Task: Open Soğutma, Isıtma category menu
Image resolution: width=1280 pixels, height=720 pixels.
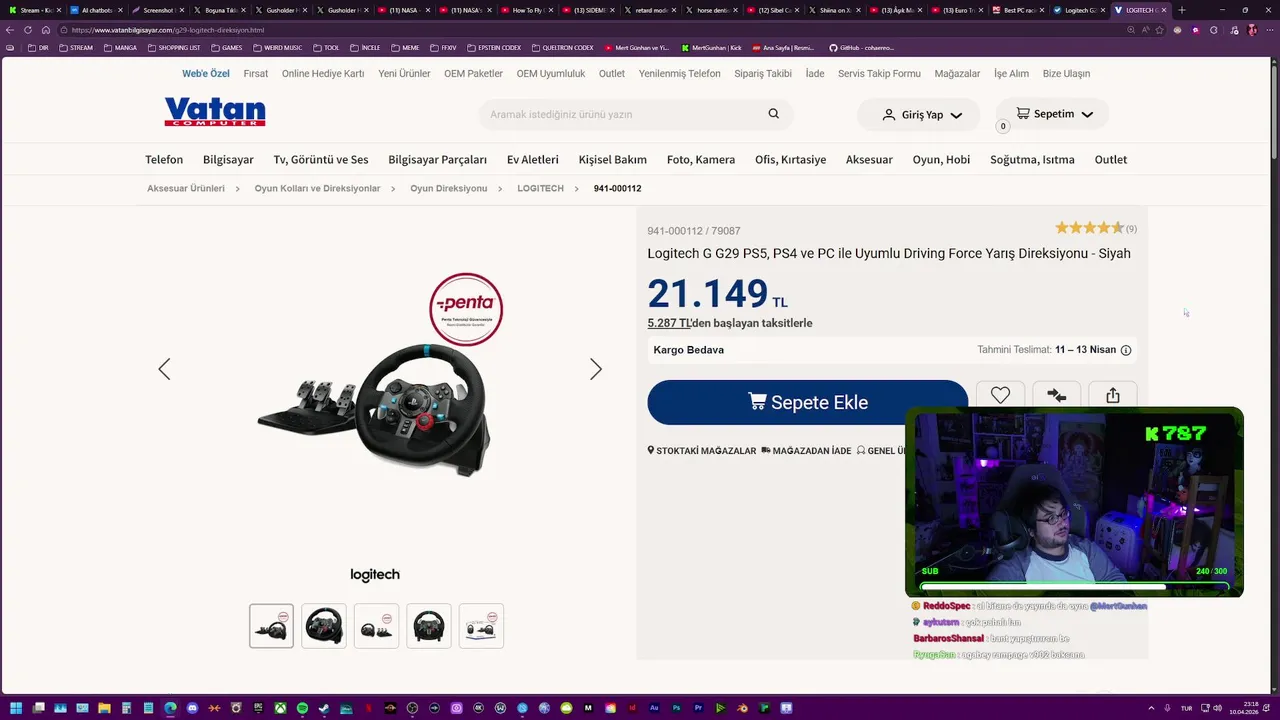Action: (1032, 159)
